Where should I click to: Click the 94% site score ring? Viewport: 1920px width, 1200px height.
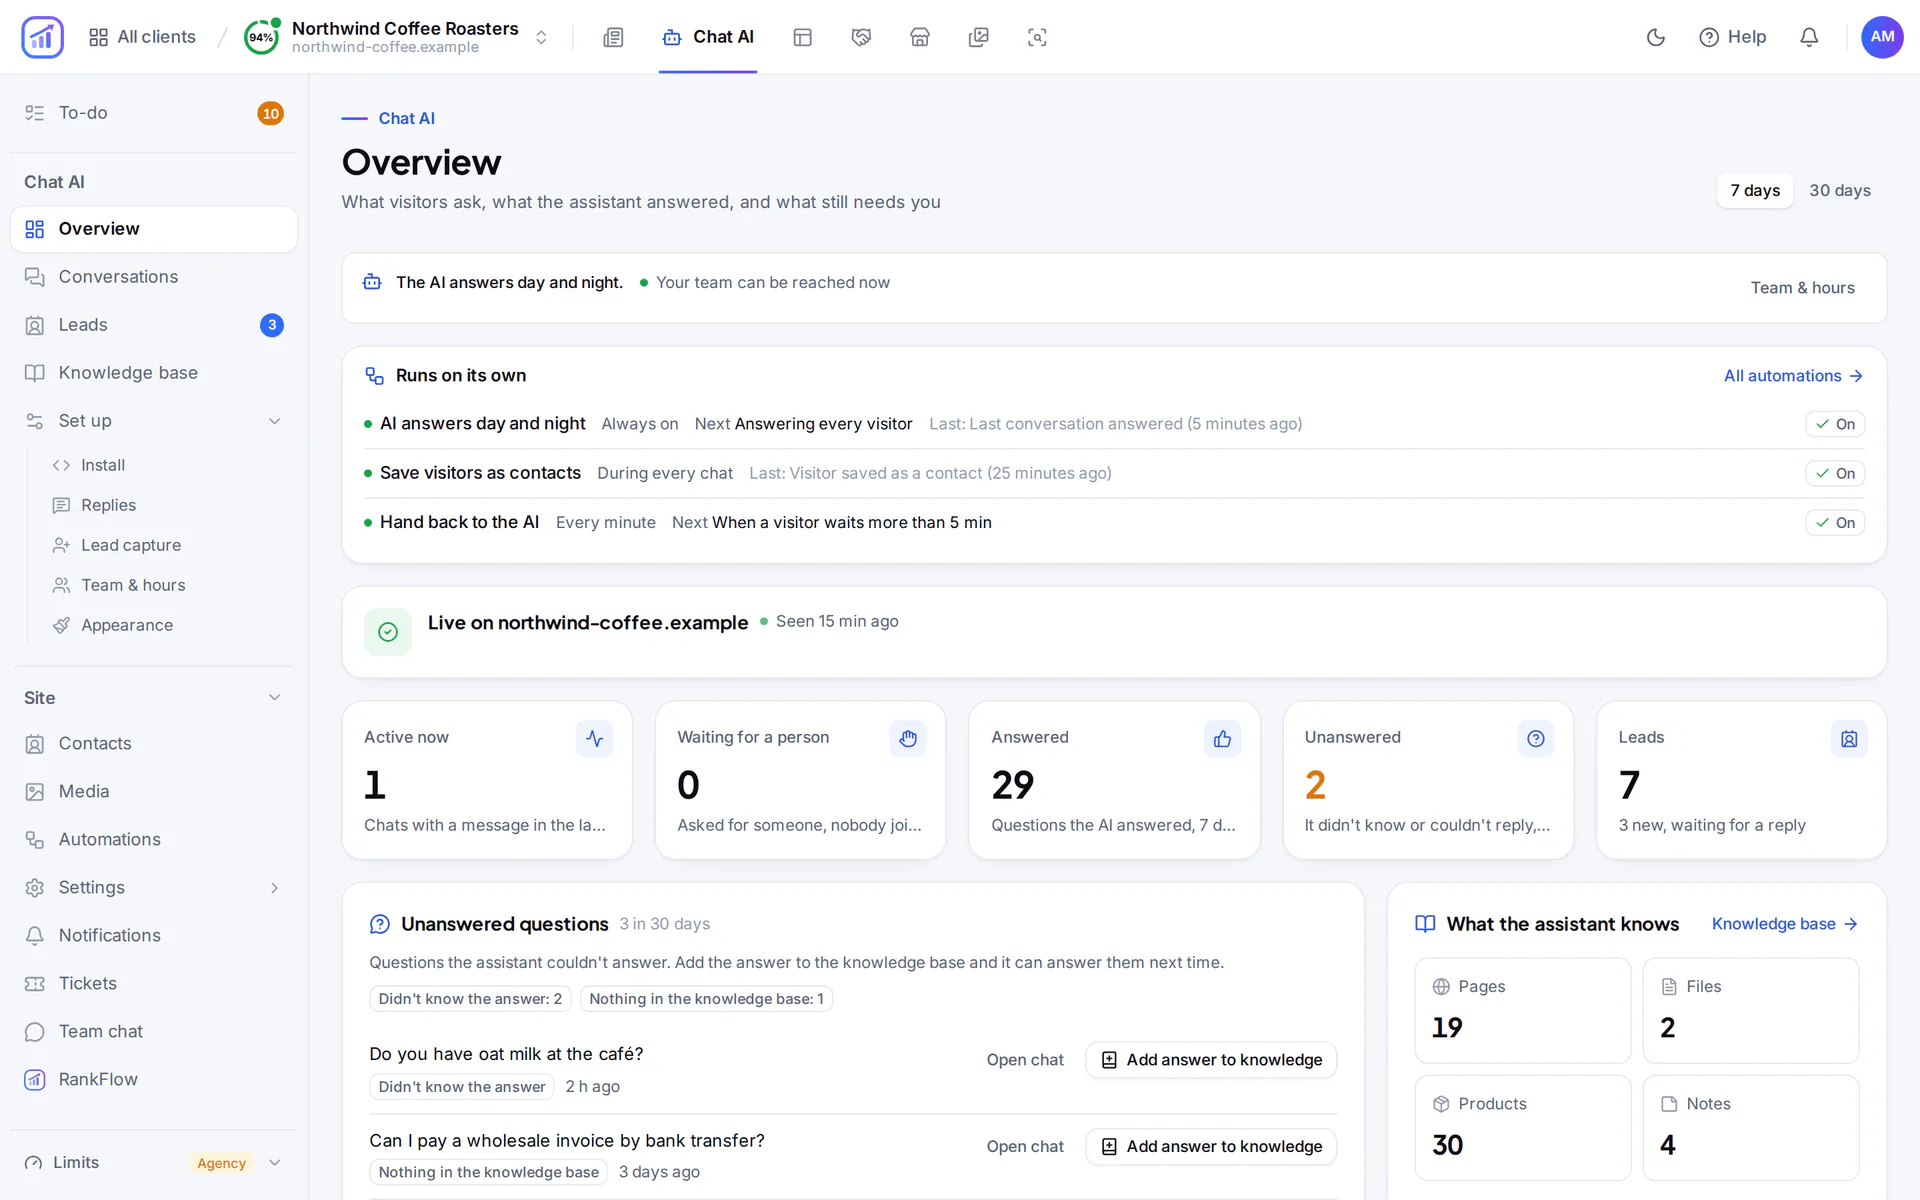[261, 37]
